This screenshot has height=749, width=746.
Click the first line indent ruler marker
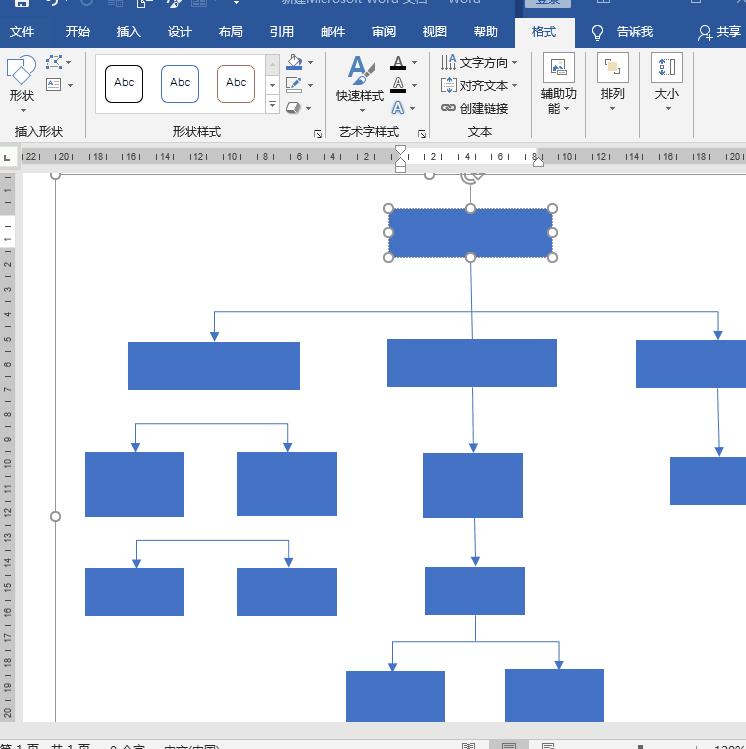tap(401, 150)
